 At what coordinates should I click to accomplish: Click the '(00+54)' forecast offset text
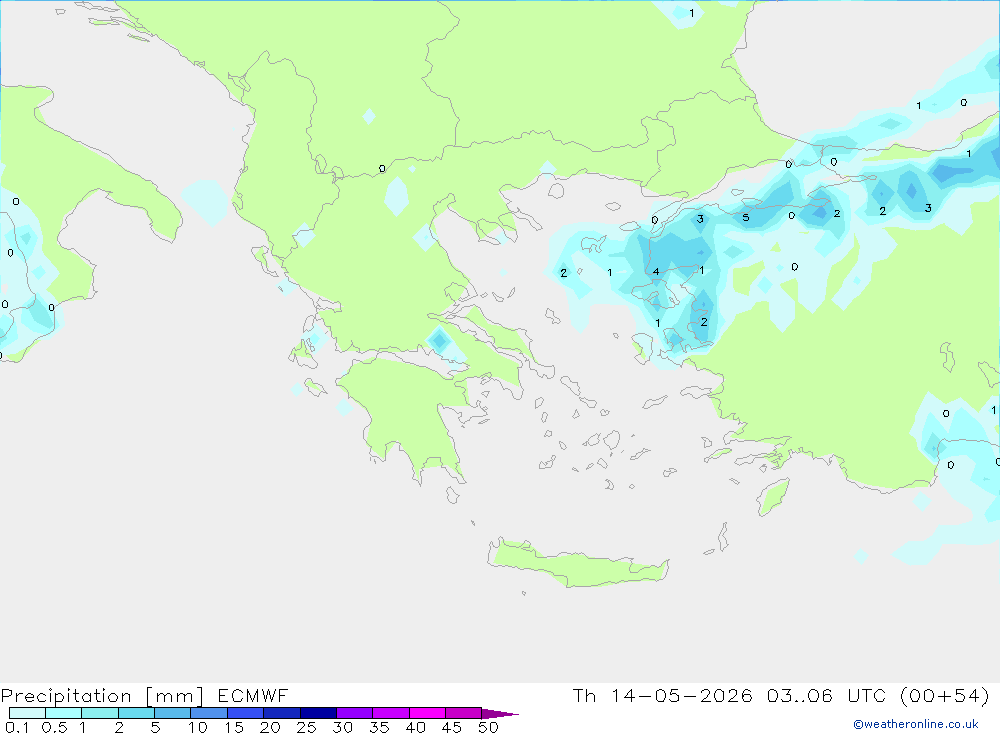coord(945,696)
